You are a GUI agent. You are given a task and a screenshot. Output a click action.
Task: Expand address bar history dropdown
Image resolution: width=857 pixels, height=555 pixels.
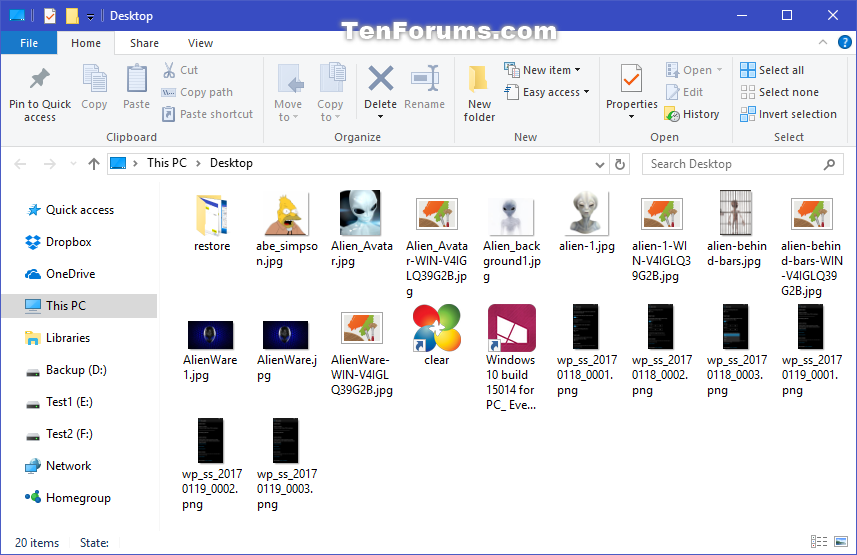[600, 164]
